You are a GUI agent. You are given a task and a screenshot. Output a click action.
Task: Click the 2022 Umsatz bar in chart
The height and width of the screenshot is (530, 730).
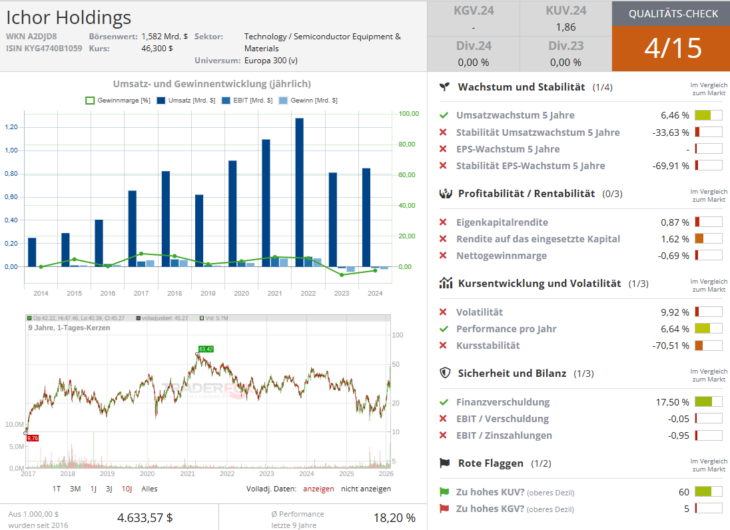click(x=299, y=192)
